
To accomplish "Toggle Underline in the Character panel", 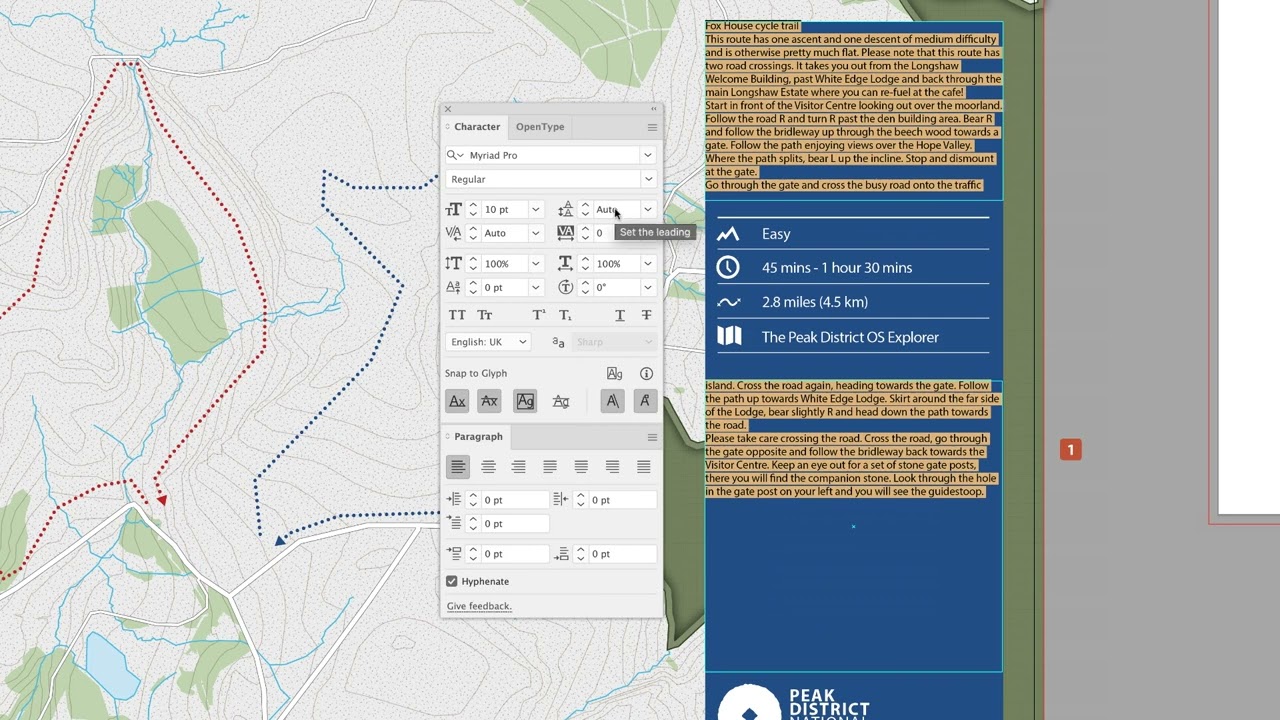I will (620, 315).
